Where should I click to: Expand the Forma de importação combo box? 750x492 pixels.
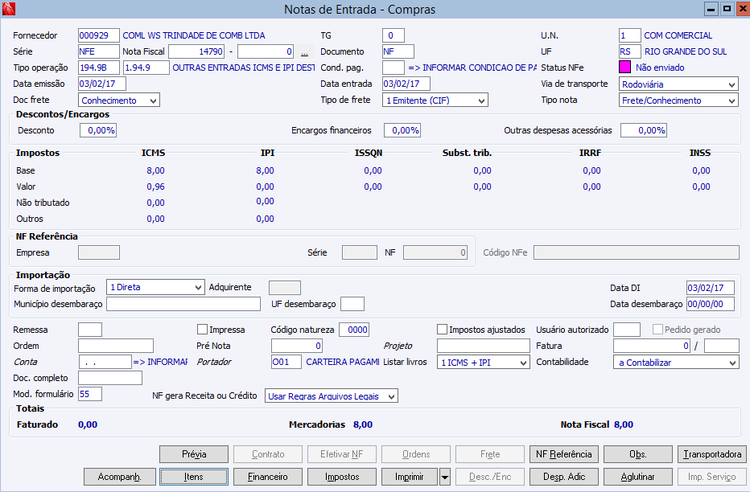click(x=196, y=287)
